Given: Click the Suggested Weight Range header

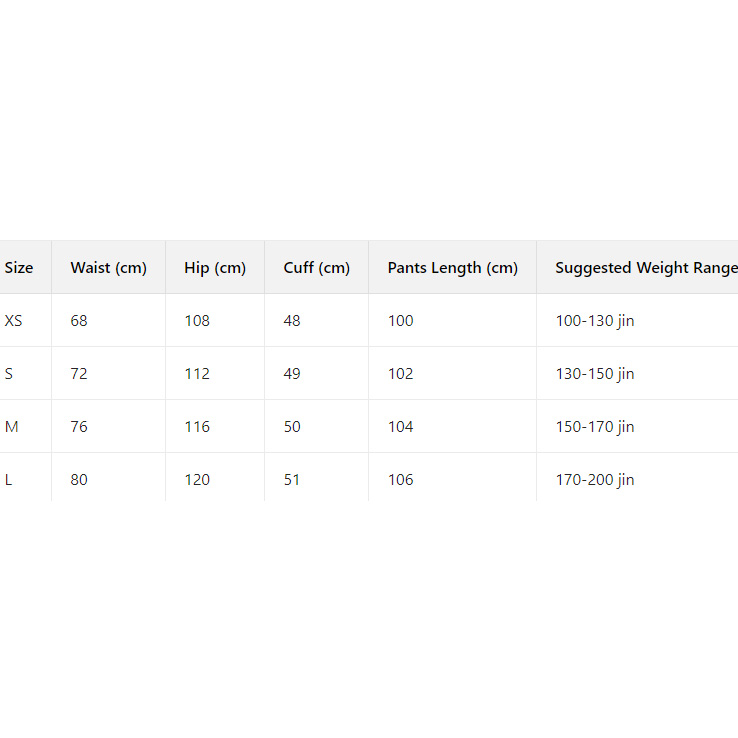Looking at the screenshot, I should [646, 268].
